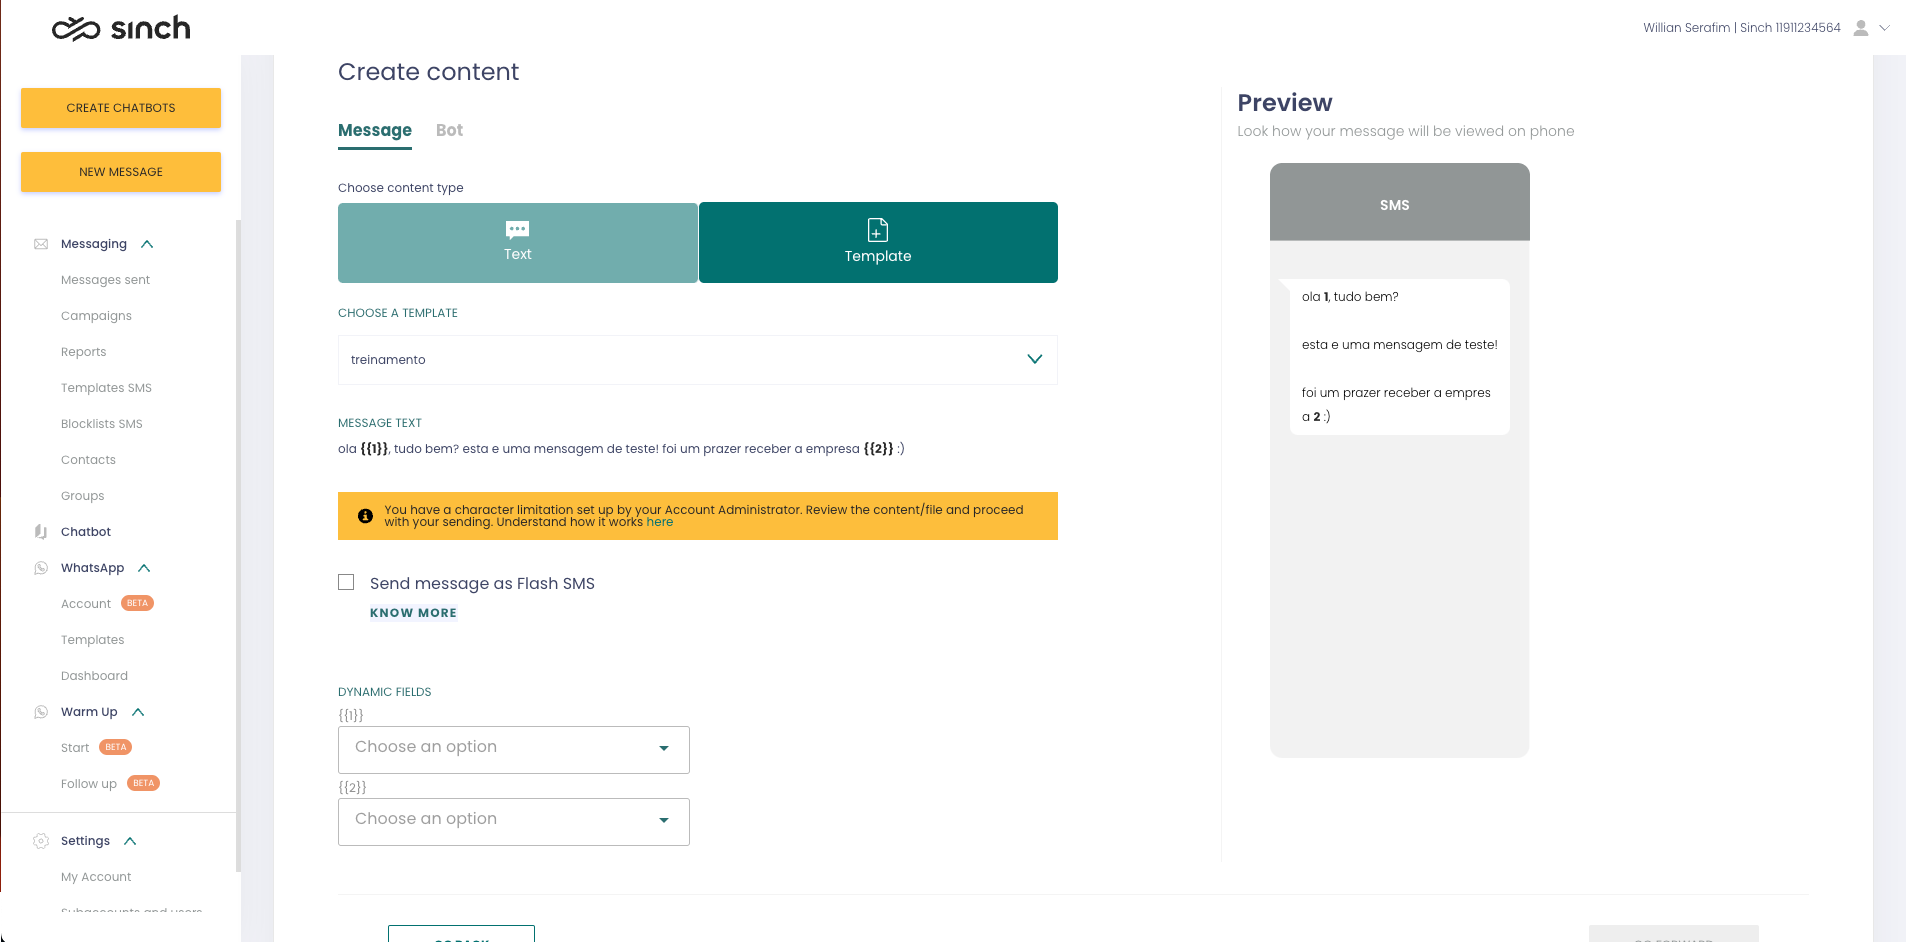Click the Warm Up icon in sidebar
1906x942 pixels.
(41, 712)
